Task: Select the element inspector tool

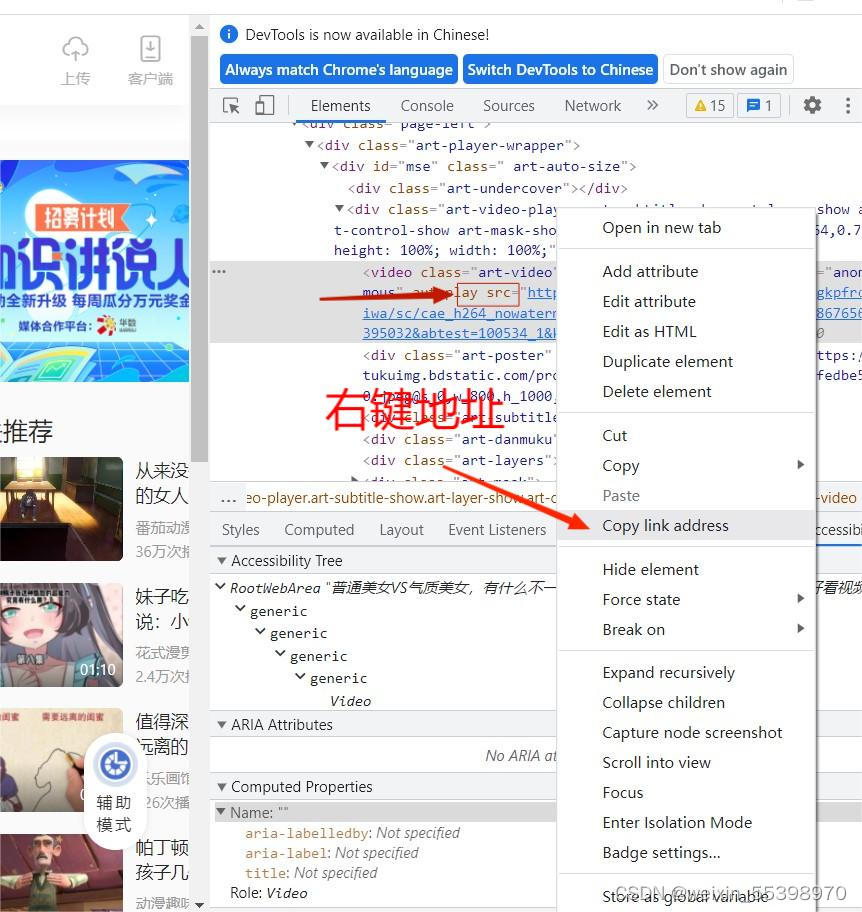Action: pos(230,105)
